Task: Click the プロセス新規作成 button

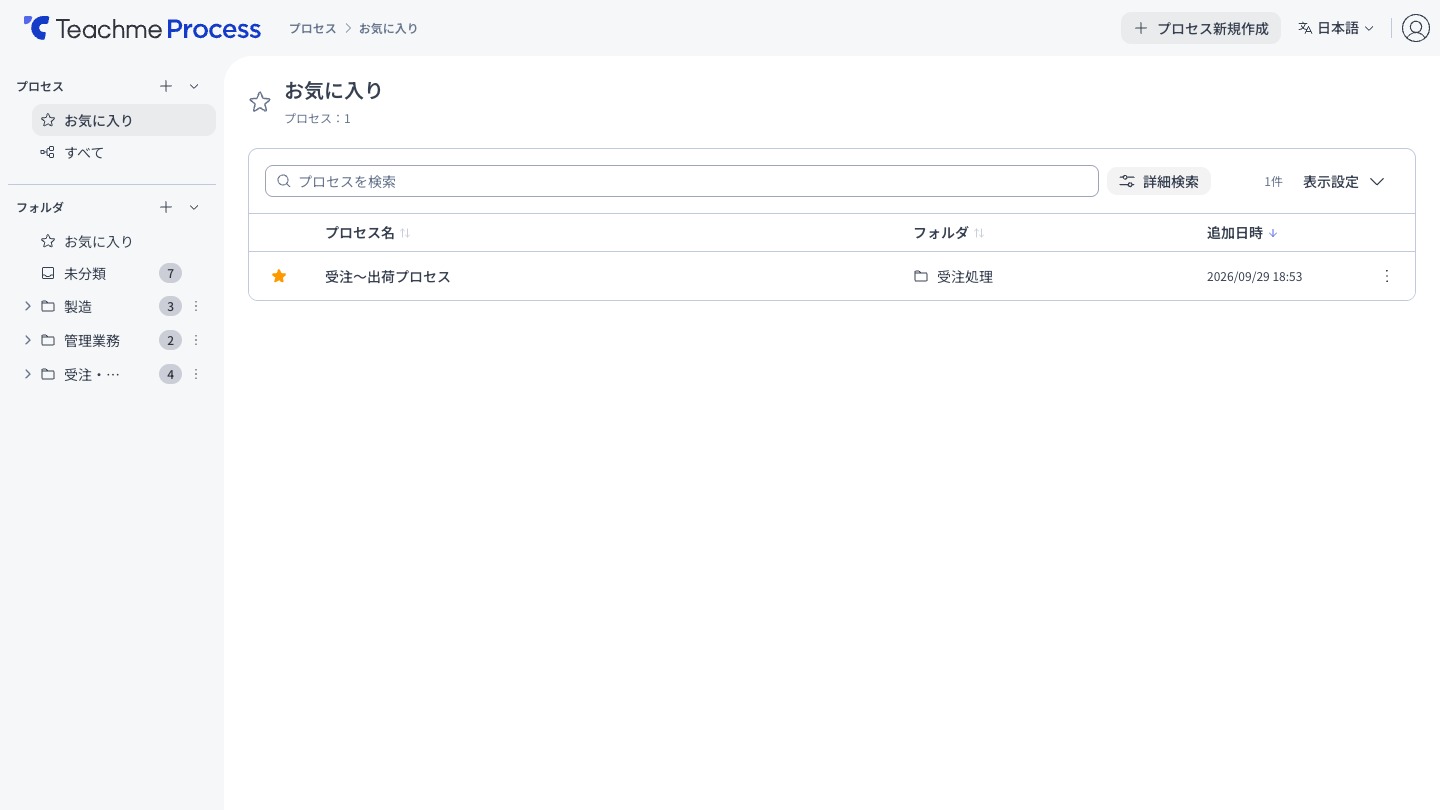Action: pos(1200,28)
